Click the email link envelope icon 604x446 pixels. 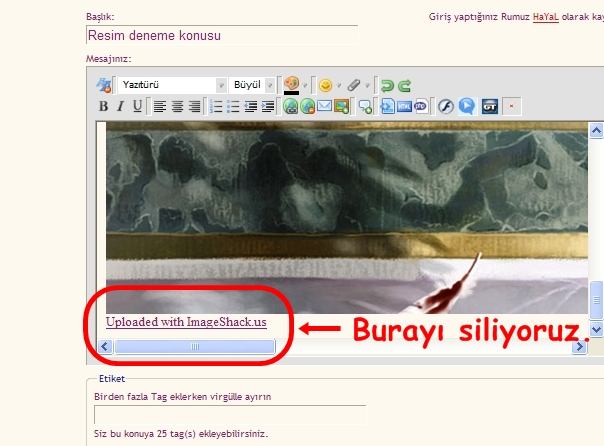point(324,106)
